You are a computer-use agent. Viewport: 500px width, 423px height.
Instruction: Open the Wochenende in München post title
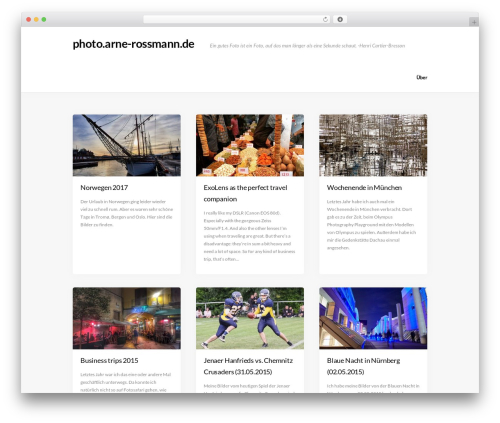(364, 188)
